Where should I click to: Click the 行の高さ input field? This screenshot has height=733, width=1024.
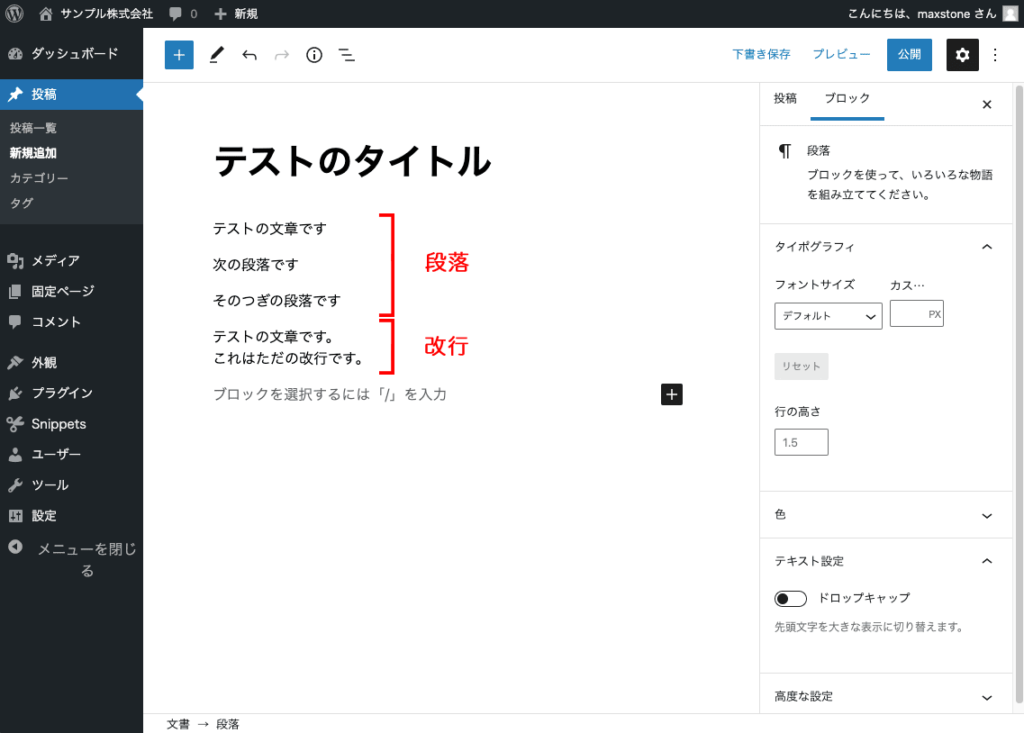(x=801, y=441)
